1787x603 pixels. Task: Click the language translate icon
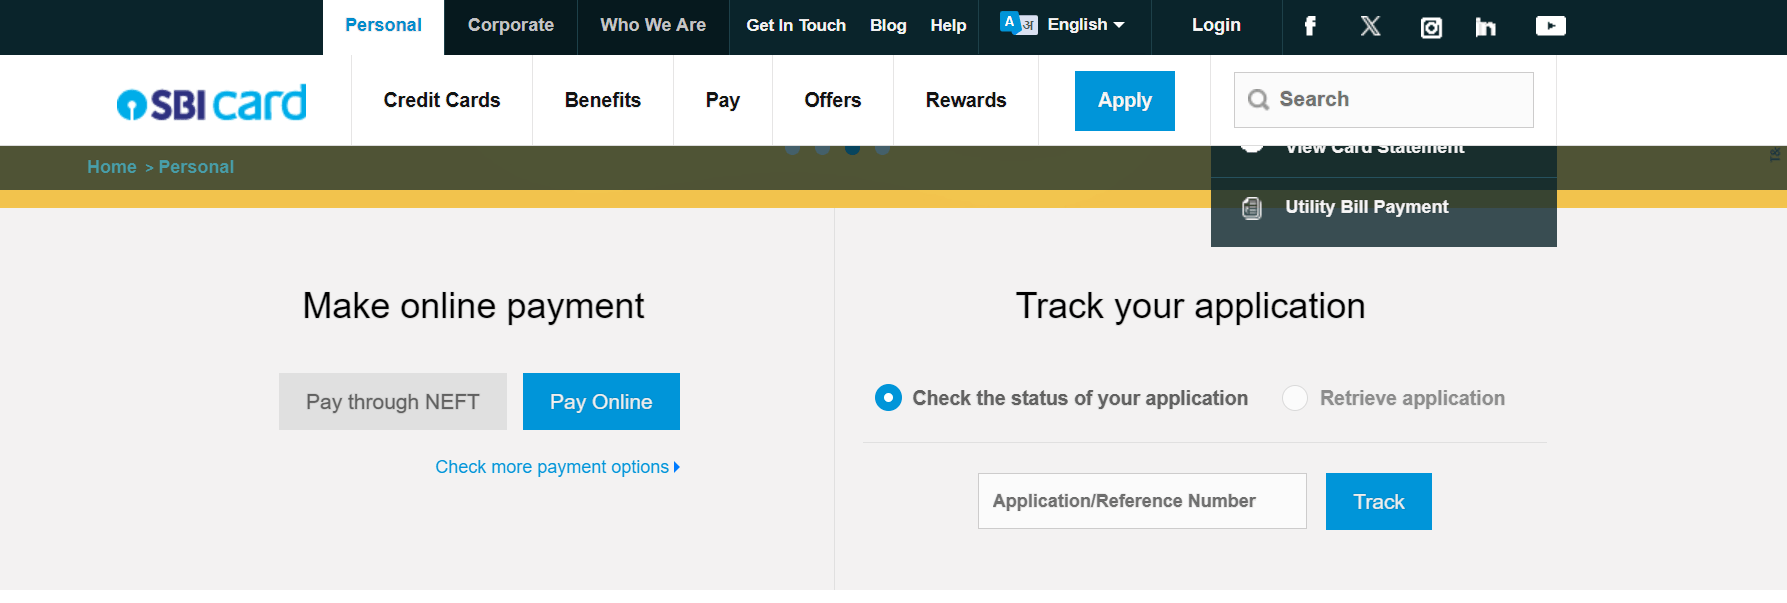click(x=1019, y=23)
